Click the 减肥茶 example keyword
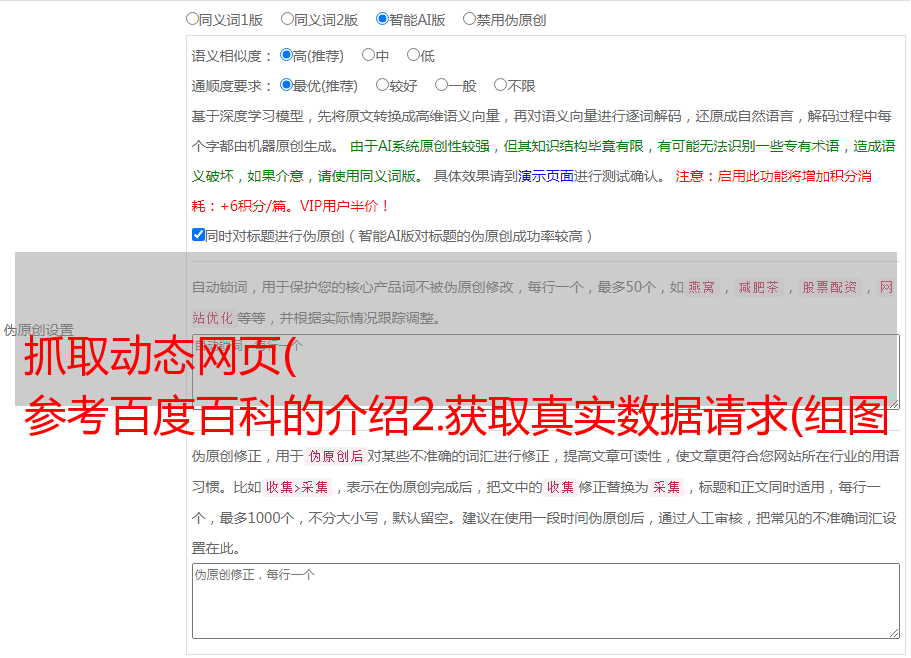This screenshot has height=658, width=911. 758,287
